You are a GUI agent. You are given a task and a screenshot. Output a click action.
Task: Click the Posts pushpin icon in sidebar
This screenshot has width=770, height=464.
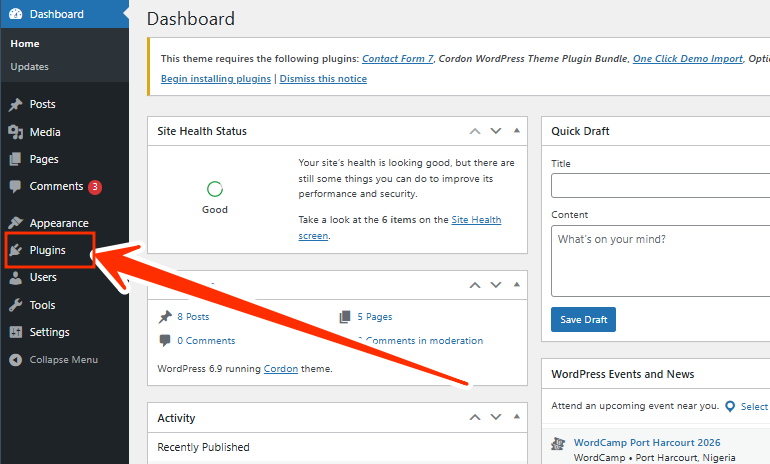point(16,104)
